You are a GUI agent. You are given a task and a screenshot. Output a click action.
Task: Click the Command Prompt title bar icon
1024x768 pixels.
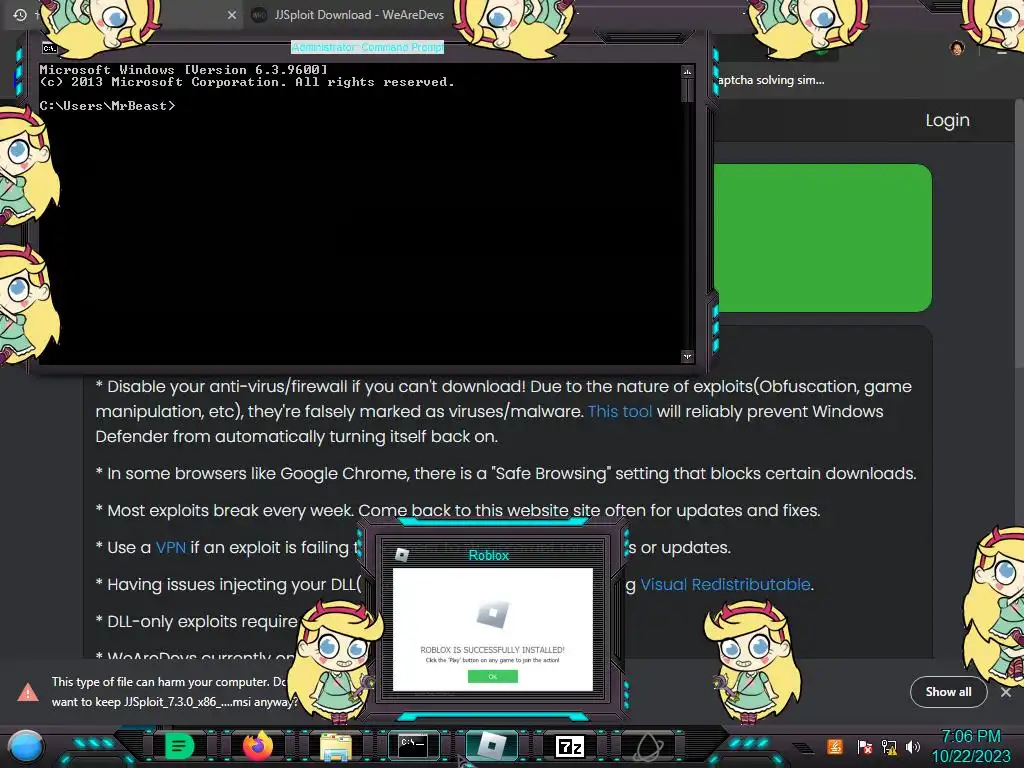(50, 48)
